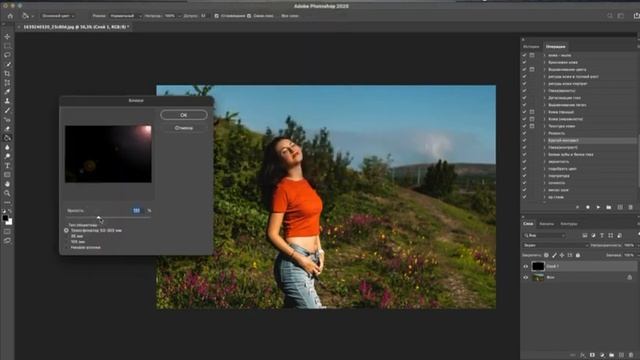Switch to the Слои tab

pos(528,224)
